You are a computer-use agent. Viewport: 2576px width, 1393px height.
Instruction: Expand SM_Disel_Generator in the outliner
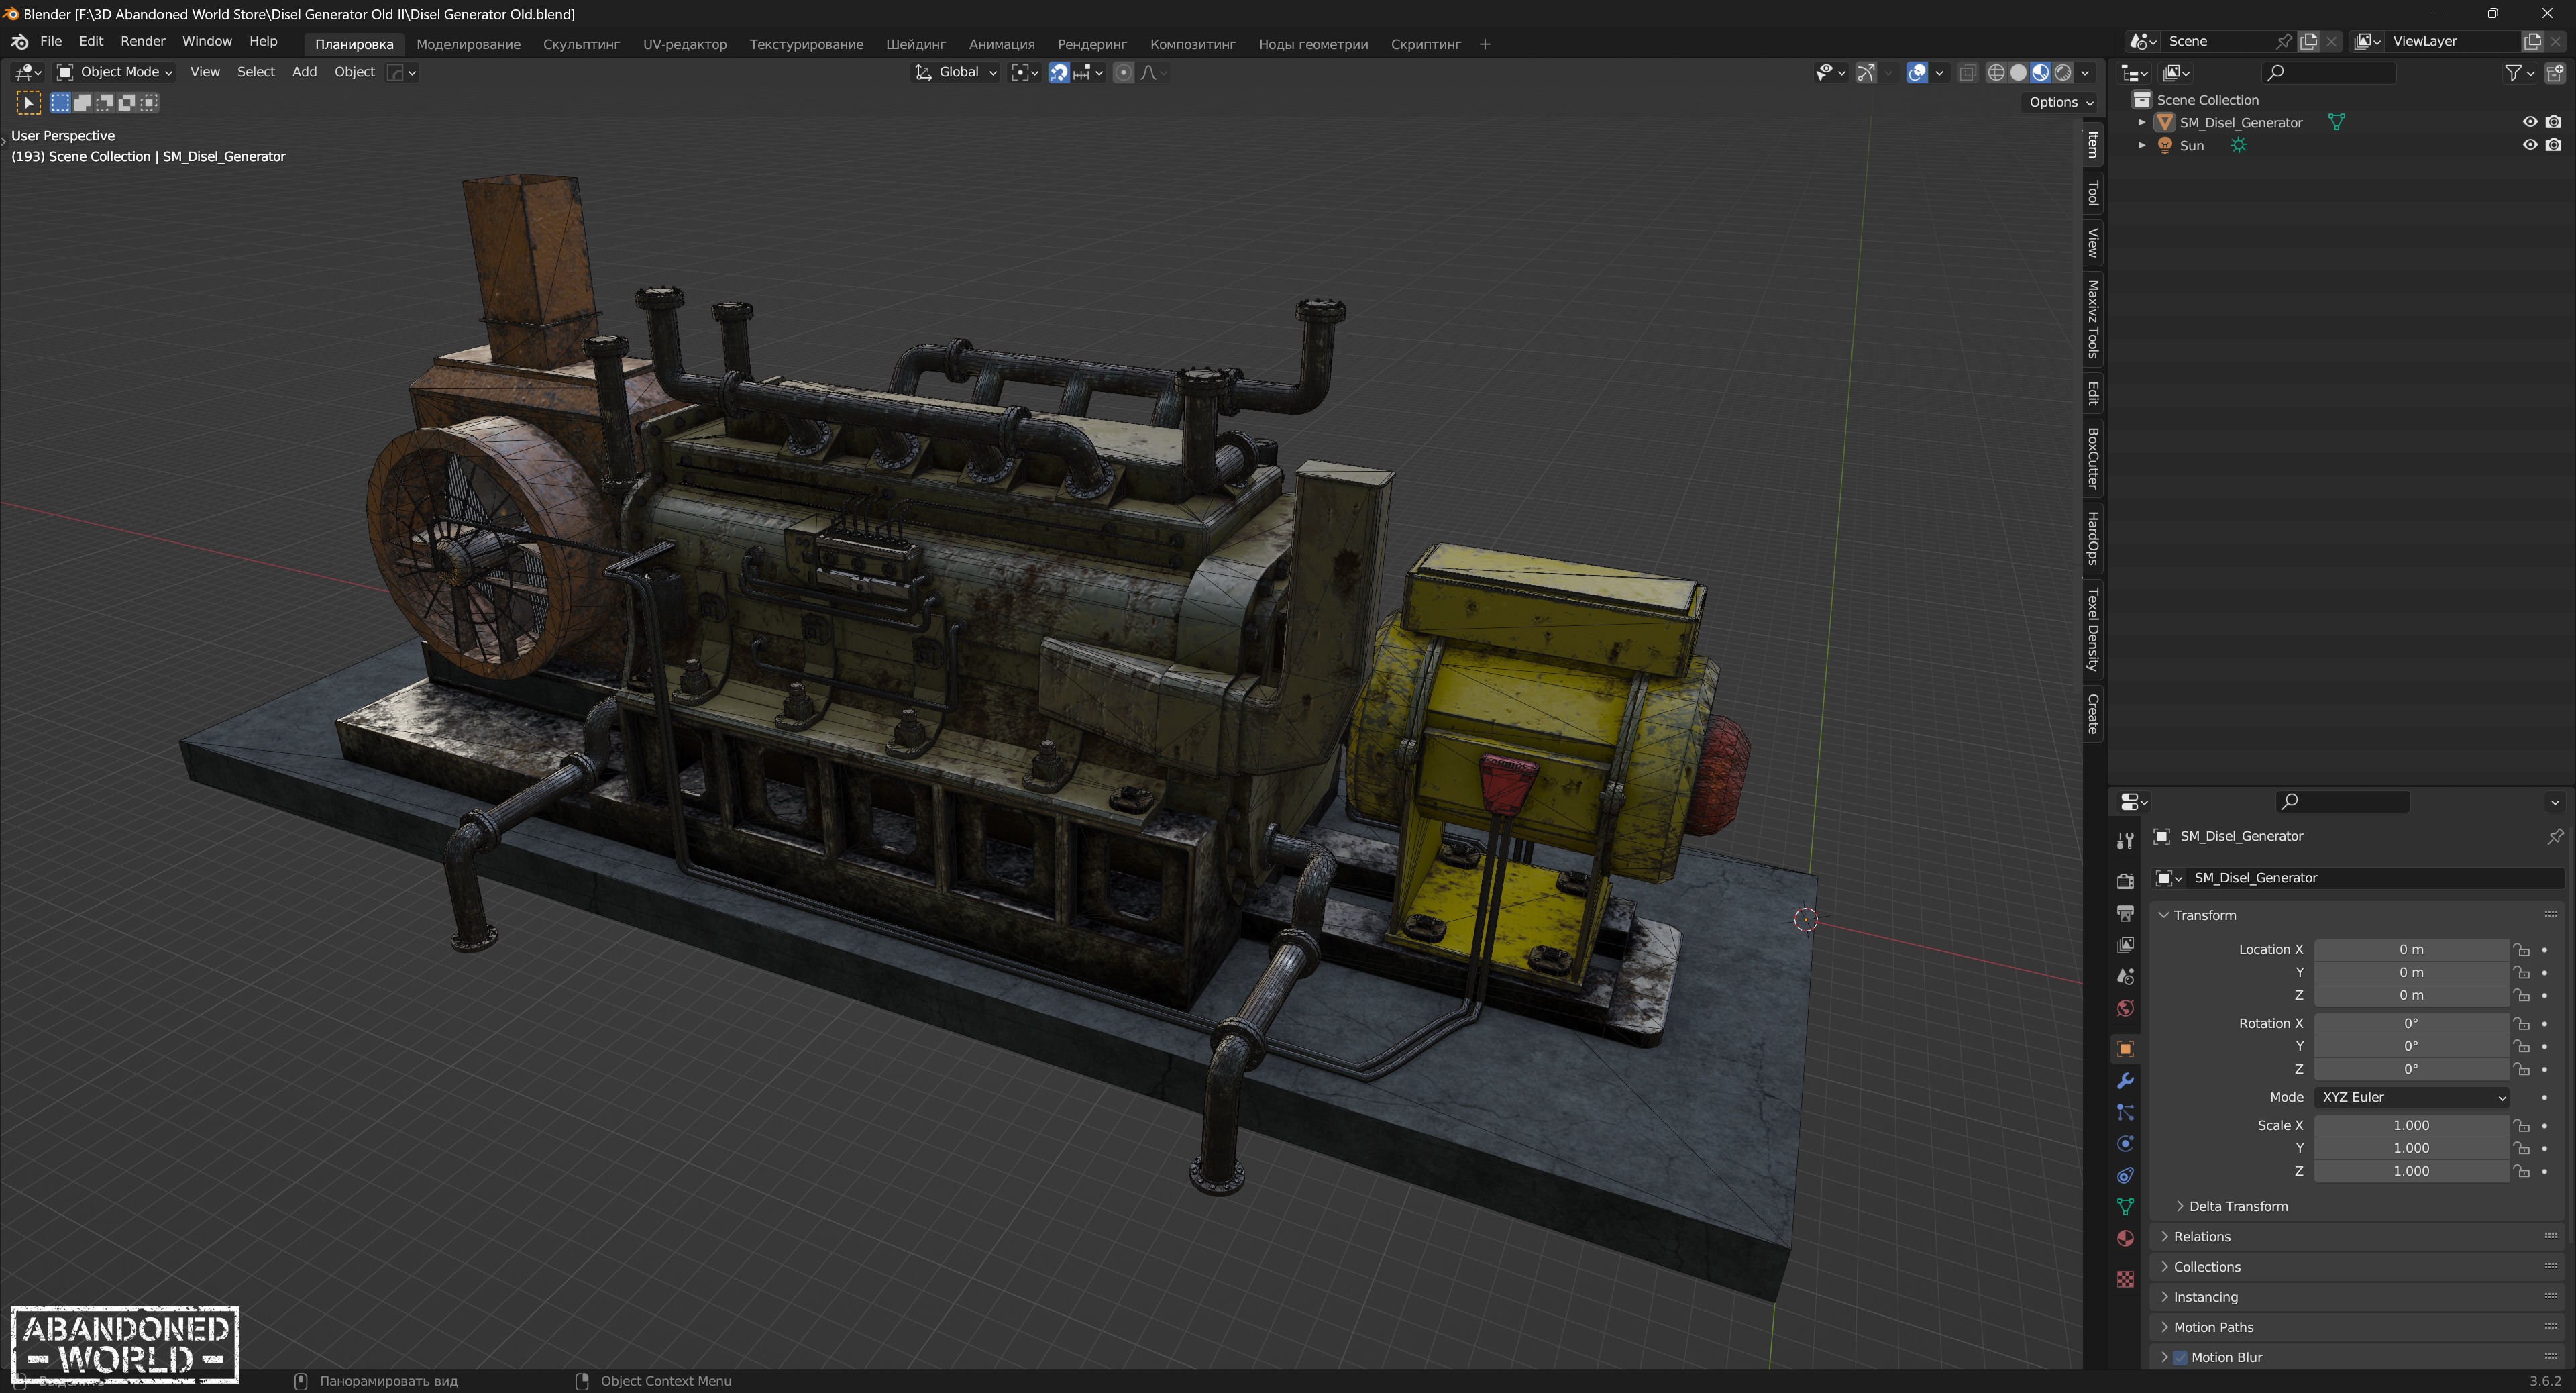[x=2141, y=122]
